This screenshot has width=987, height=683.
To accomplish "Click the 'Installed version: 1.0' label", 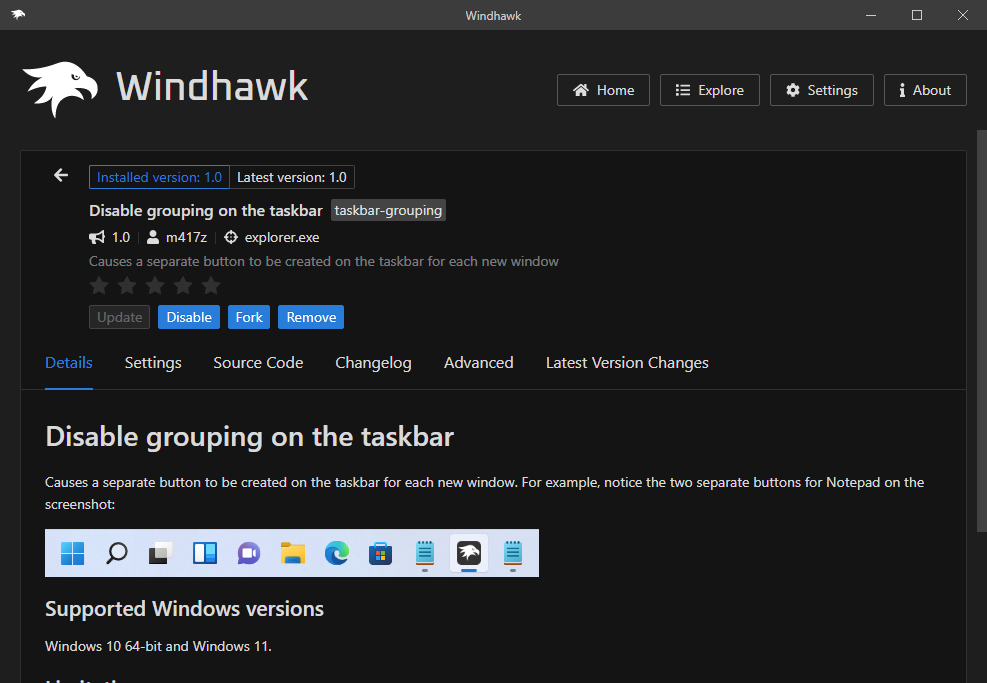I will click(x=159, y=177).
